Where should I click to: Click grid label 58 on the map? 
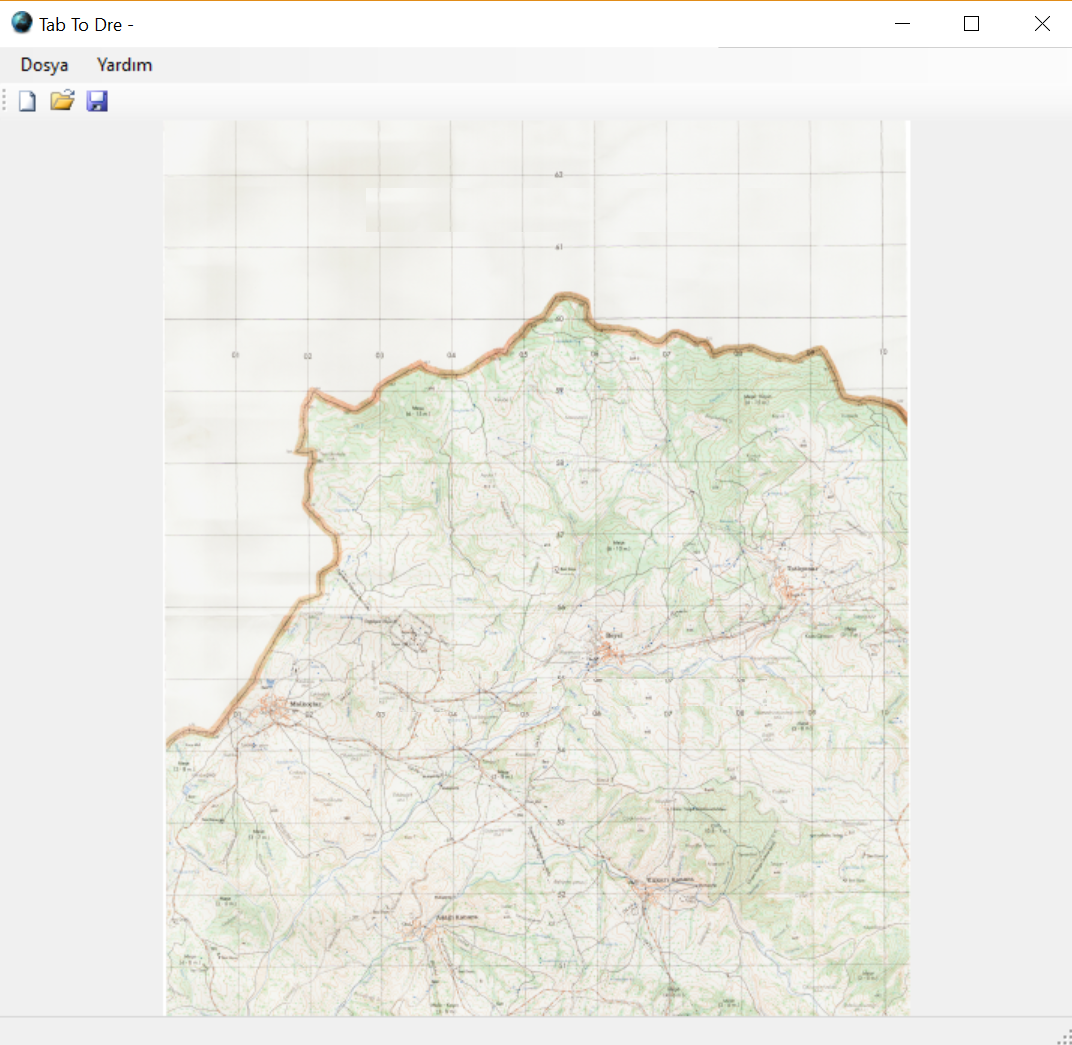(x=560, y=463)
